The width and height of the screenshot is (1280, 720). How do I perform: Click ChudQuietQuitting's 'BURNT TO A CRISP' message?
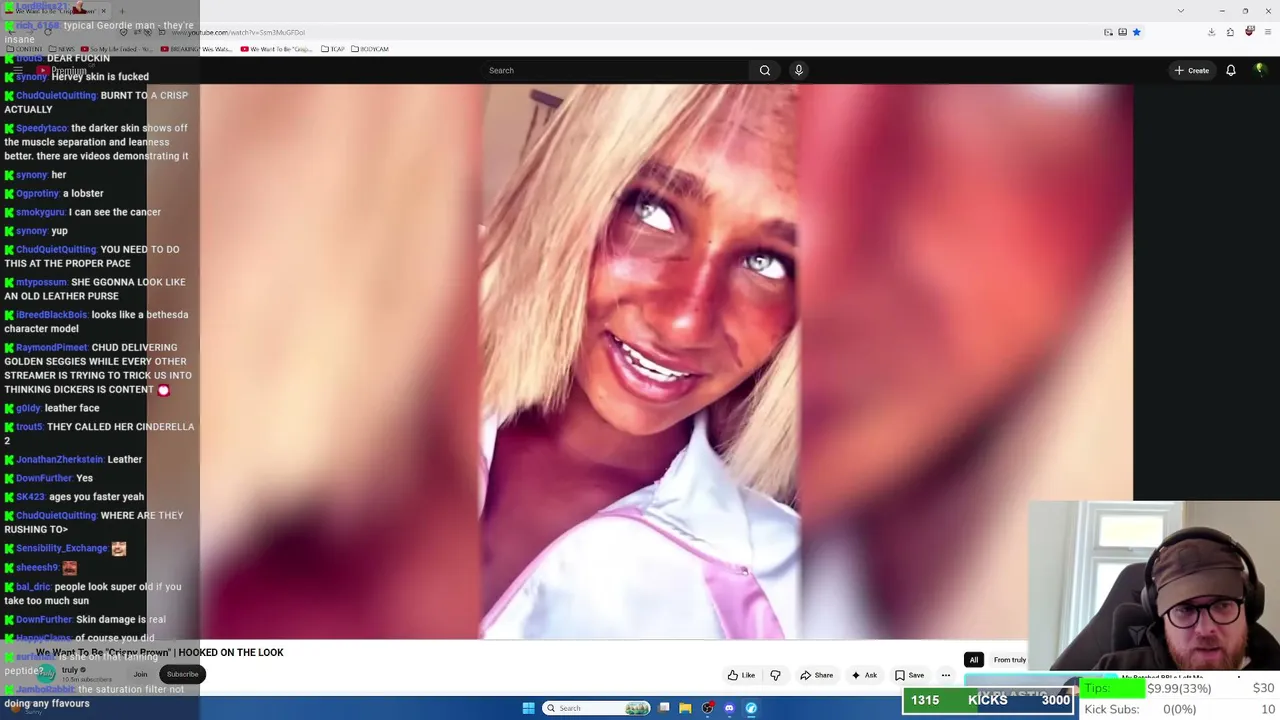(96, 102)
